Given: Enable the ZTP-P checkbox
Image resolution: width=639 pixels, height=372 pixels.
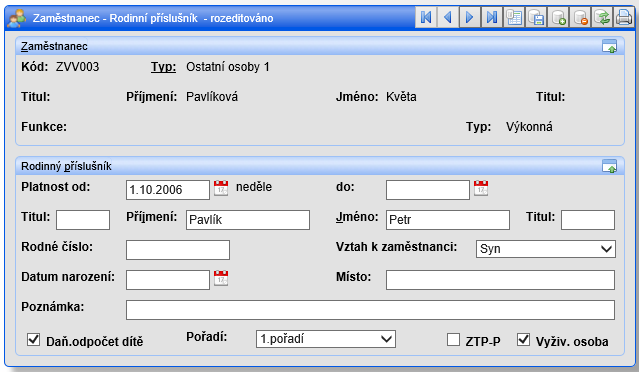Looking at the screenshot, I should 453,339.
